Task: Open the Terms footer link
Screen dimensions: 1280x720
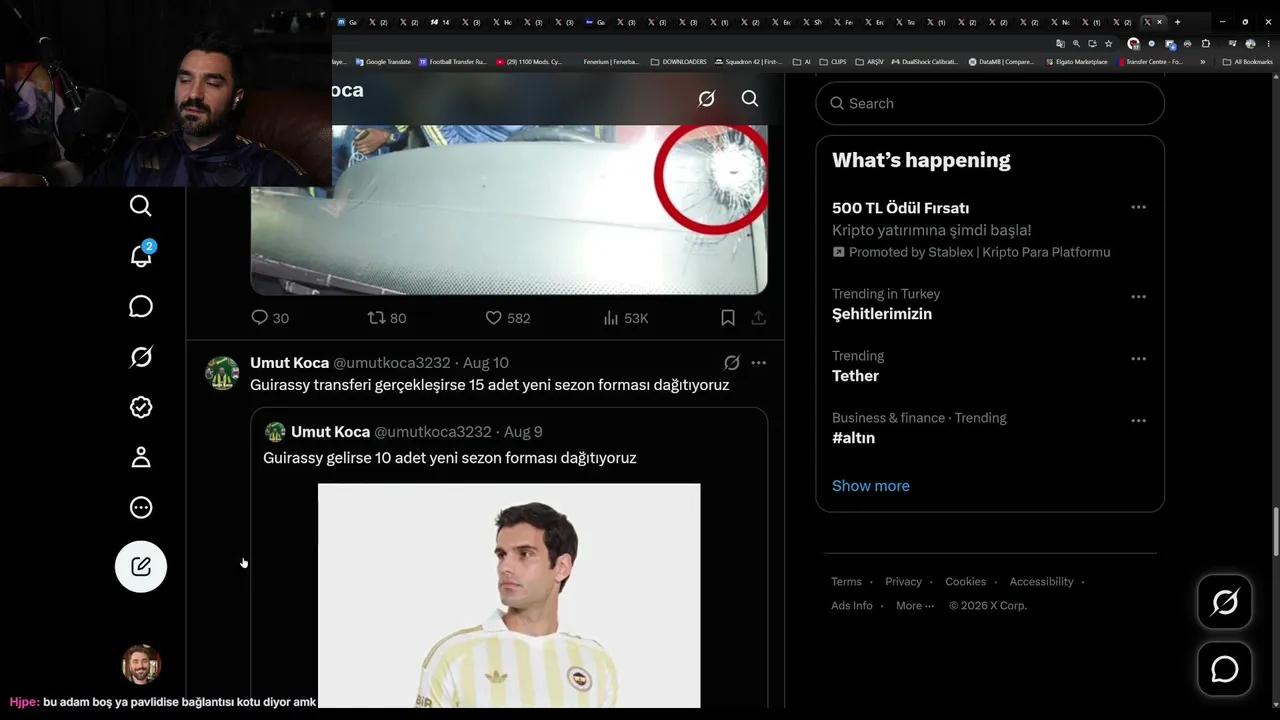Action: coord(846,582)
